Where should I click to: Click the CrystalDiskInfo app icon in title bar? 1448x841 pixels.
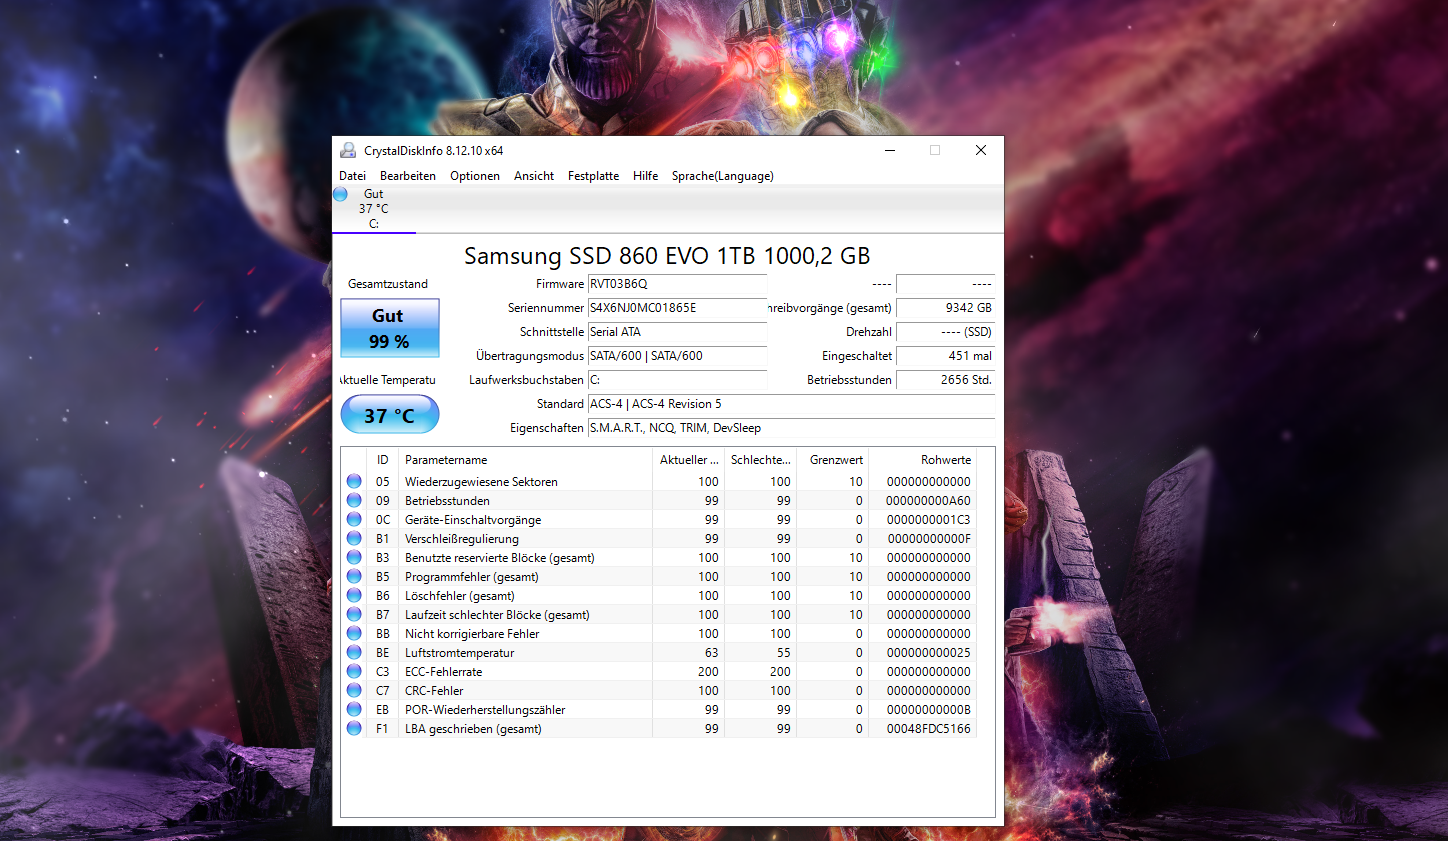[348, 150]
